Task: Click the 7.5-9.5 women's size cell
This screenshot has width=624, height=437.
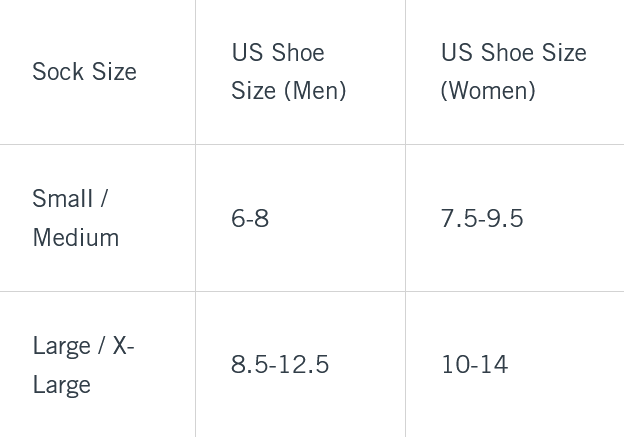Action: 482,218
